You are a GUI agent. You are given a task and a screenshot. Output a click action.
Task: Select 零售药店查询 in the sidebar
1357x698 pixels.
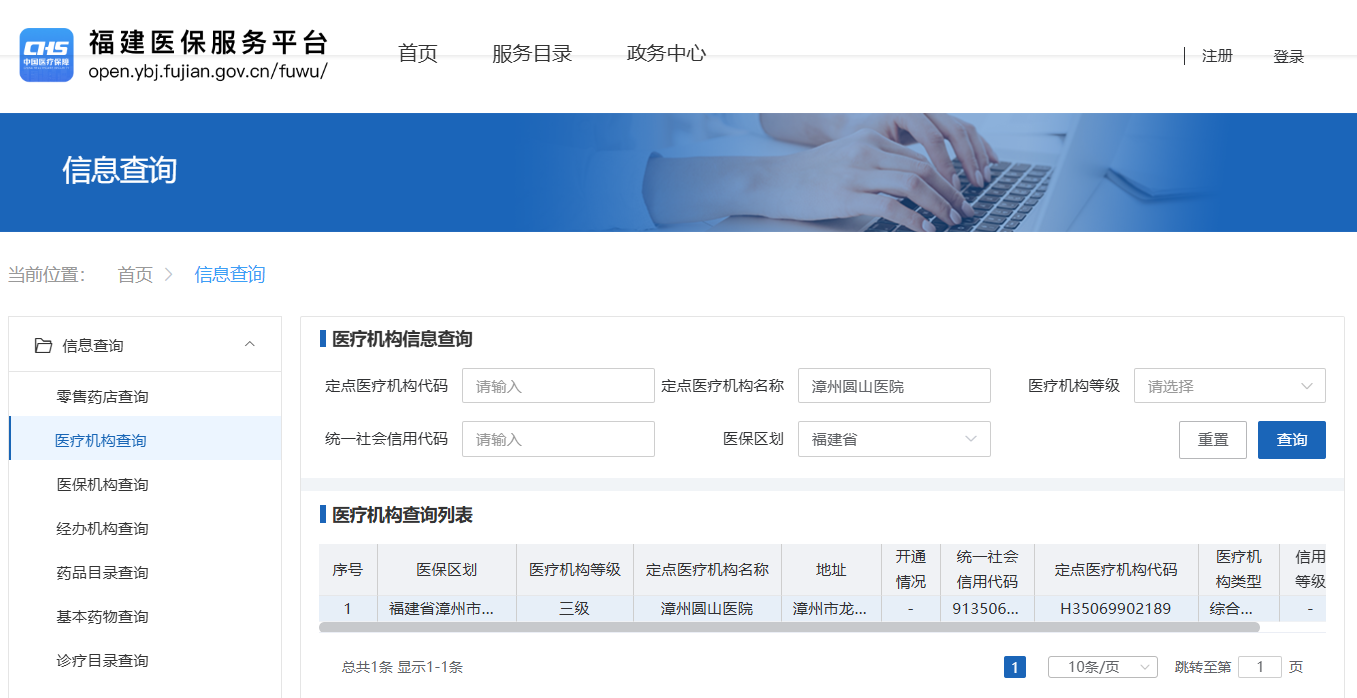point(102,397)
